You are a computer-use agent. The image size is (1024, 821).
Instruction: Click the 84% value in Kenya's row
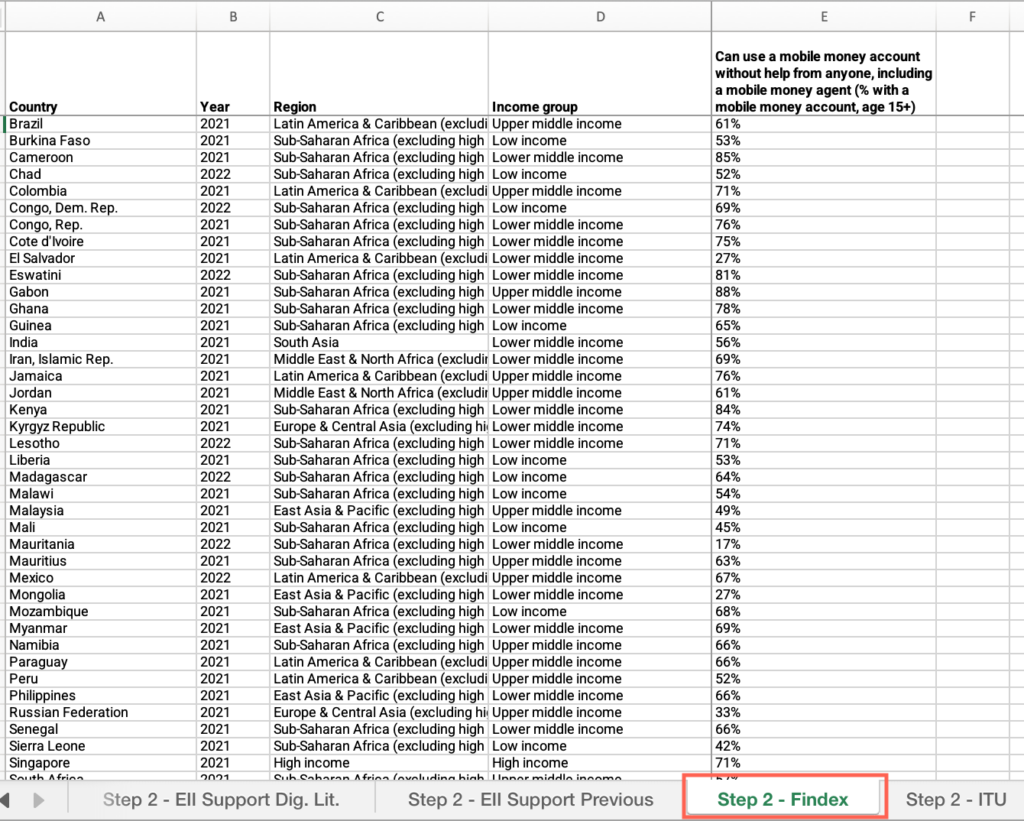tap(824, 410)
